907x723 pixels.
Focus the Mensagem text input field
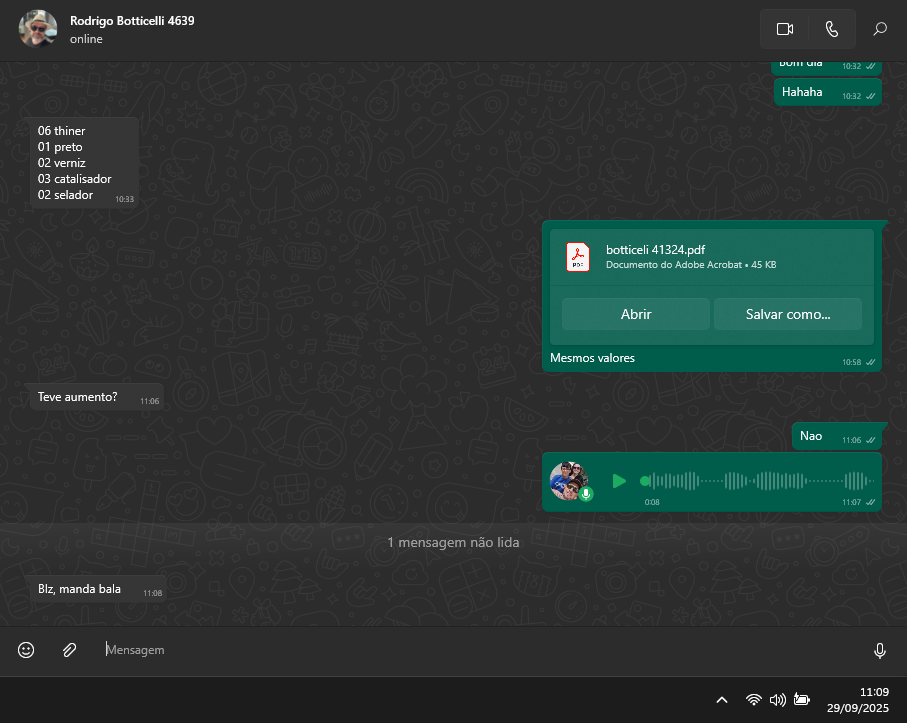[480, 650]
